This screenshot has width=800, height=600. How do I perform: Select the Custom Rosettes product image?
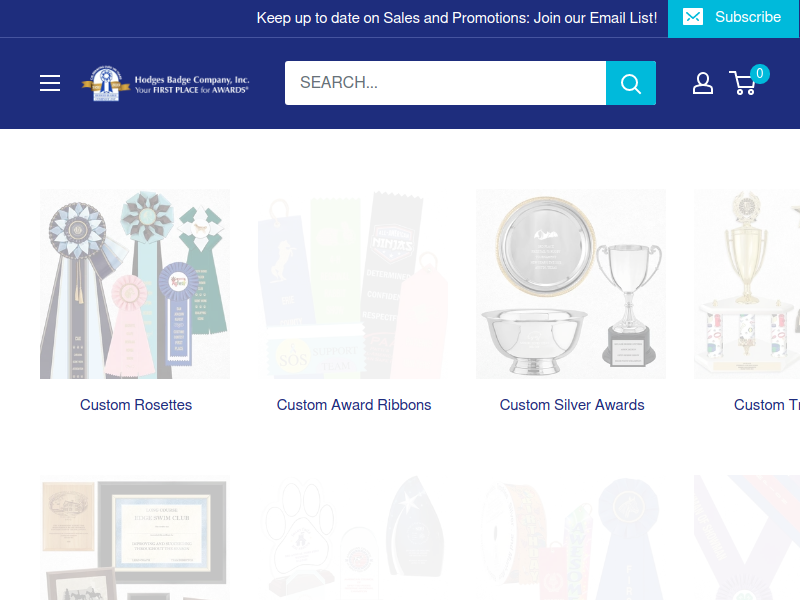coord(135,284)
